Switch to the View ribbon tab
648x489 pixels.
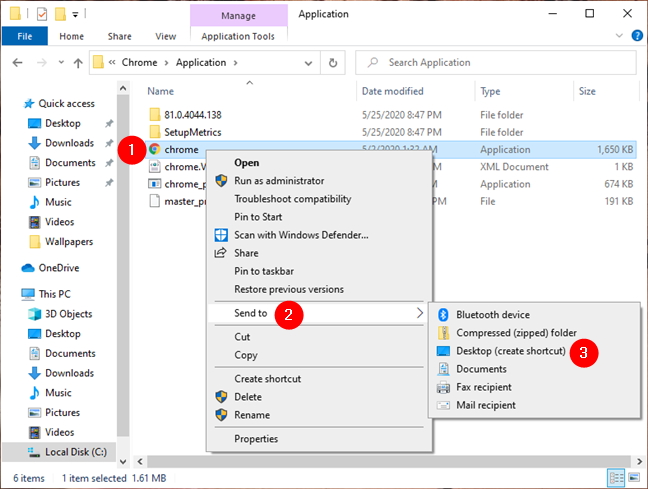click(166, 36)
